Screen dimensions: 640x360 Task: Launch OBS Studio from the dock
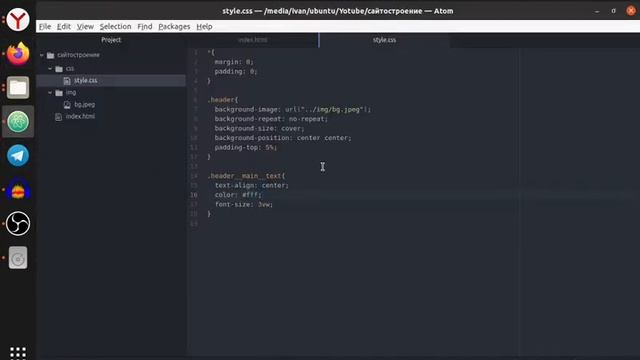point(18,224)
